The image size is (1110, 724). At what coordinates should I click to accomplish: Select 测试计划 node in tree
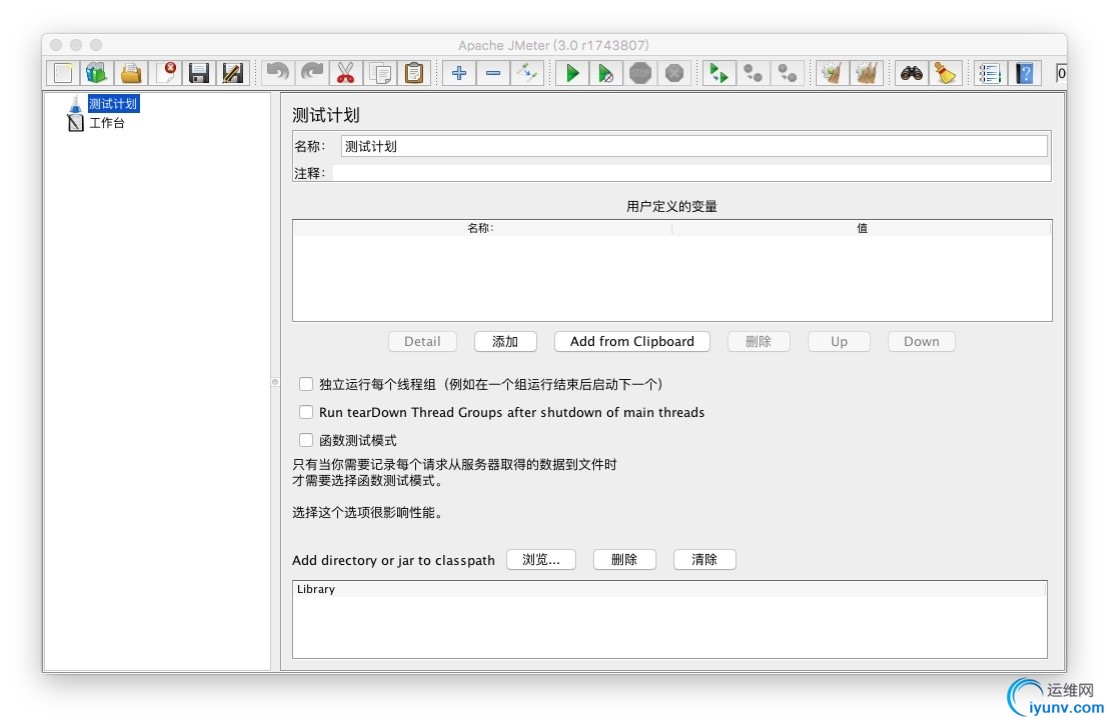tap(113, 103)
